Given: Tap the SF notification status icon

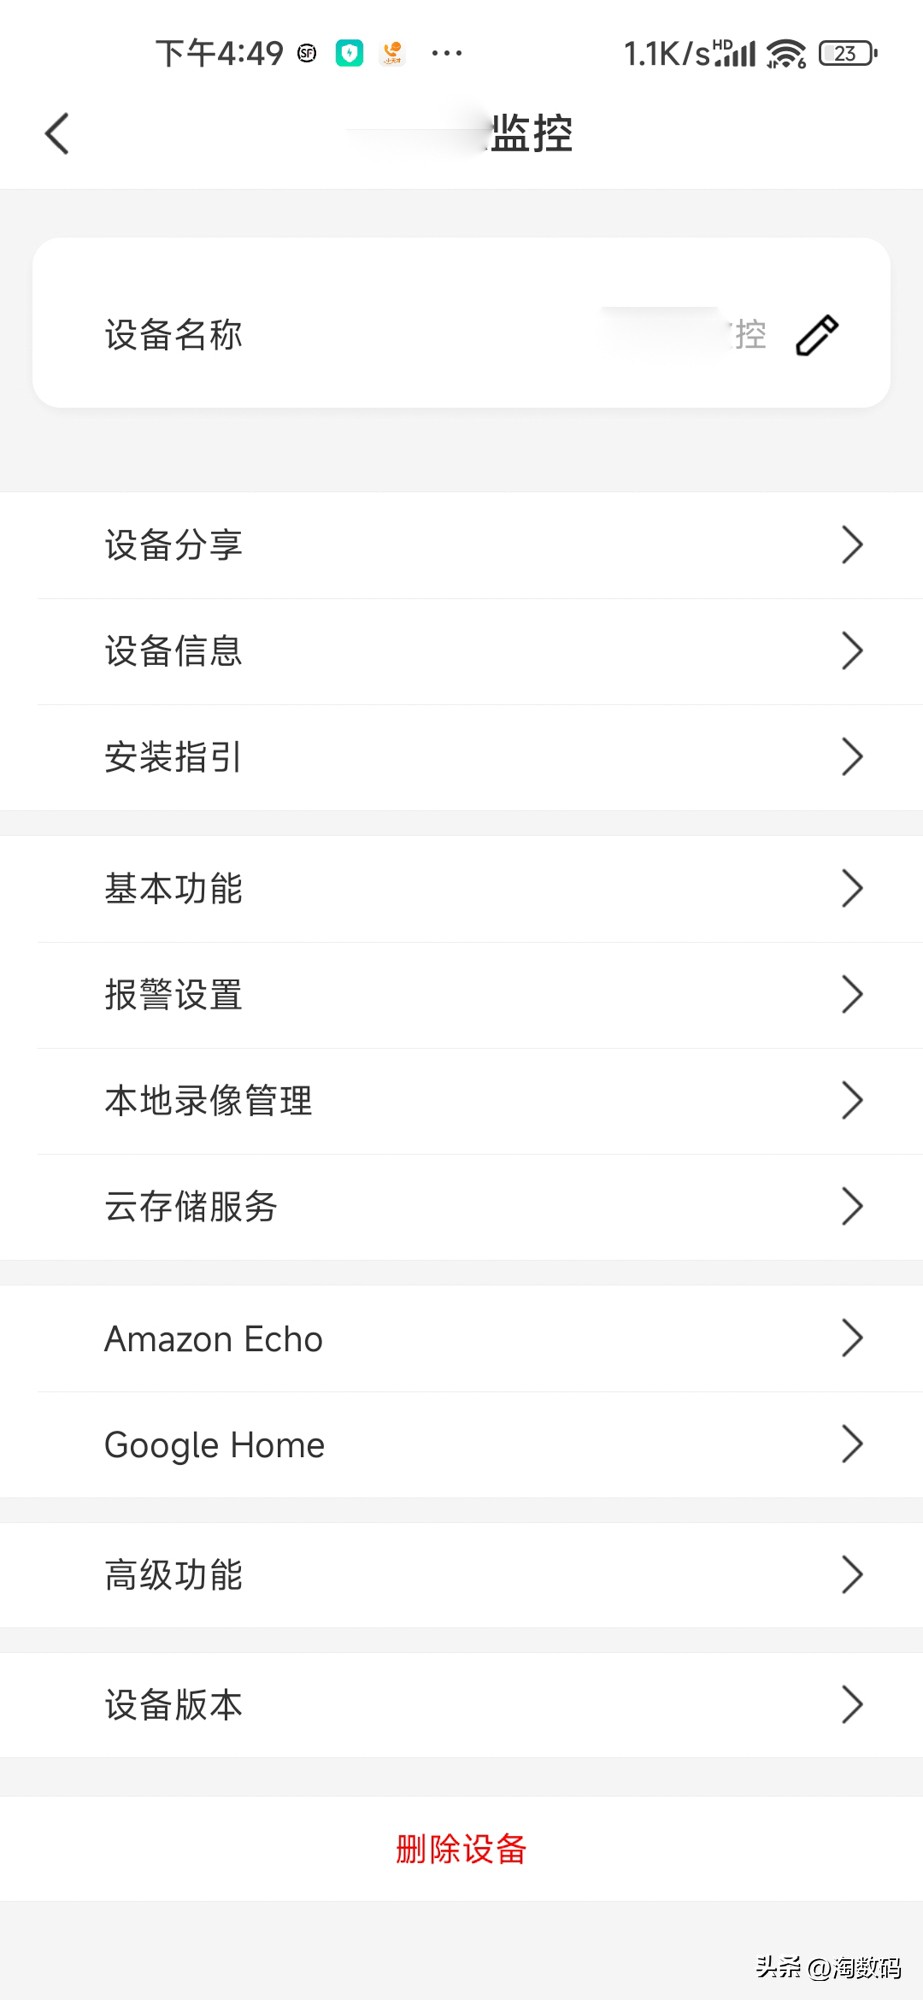Looking at the screenshot, I should point(307,53).
